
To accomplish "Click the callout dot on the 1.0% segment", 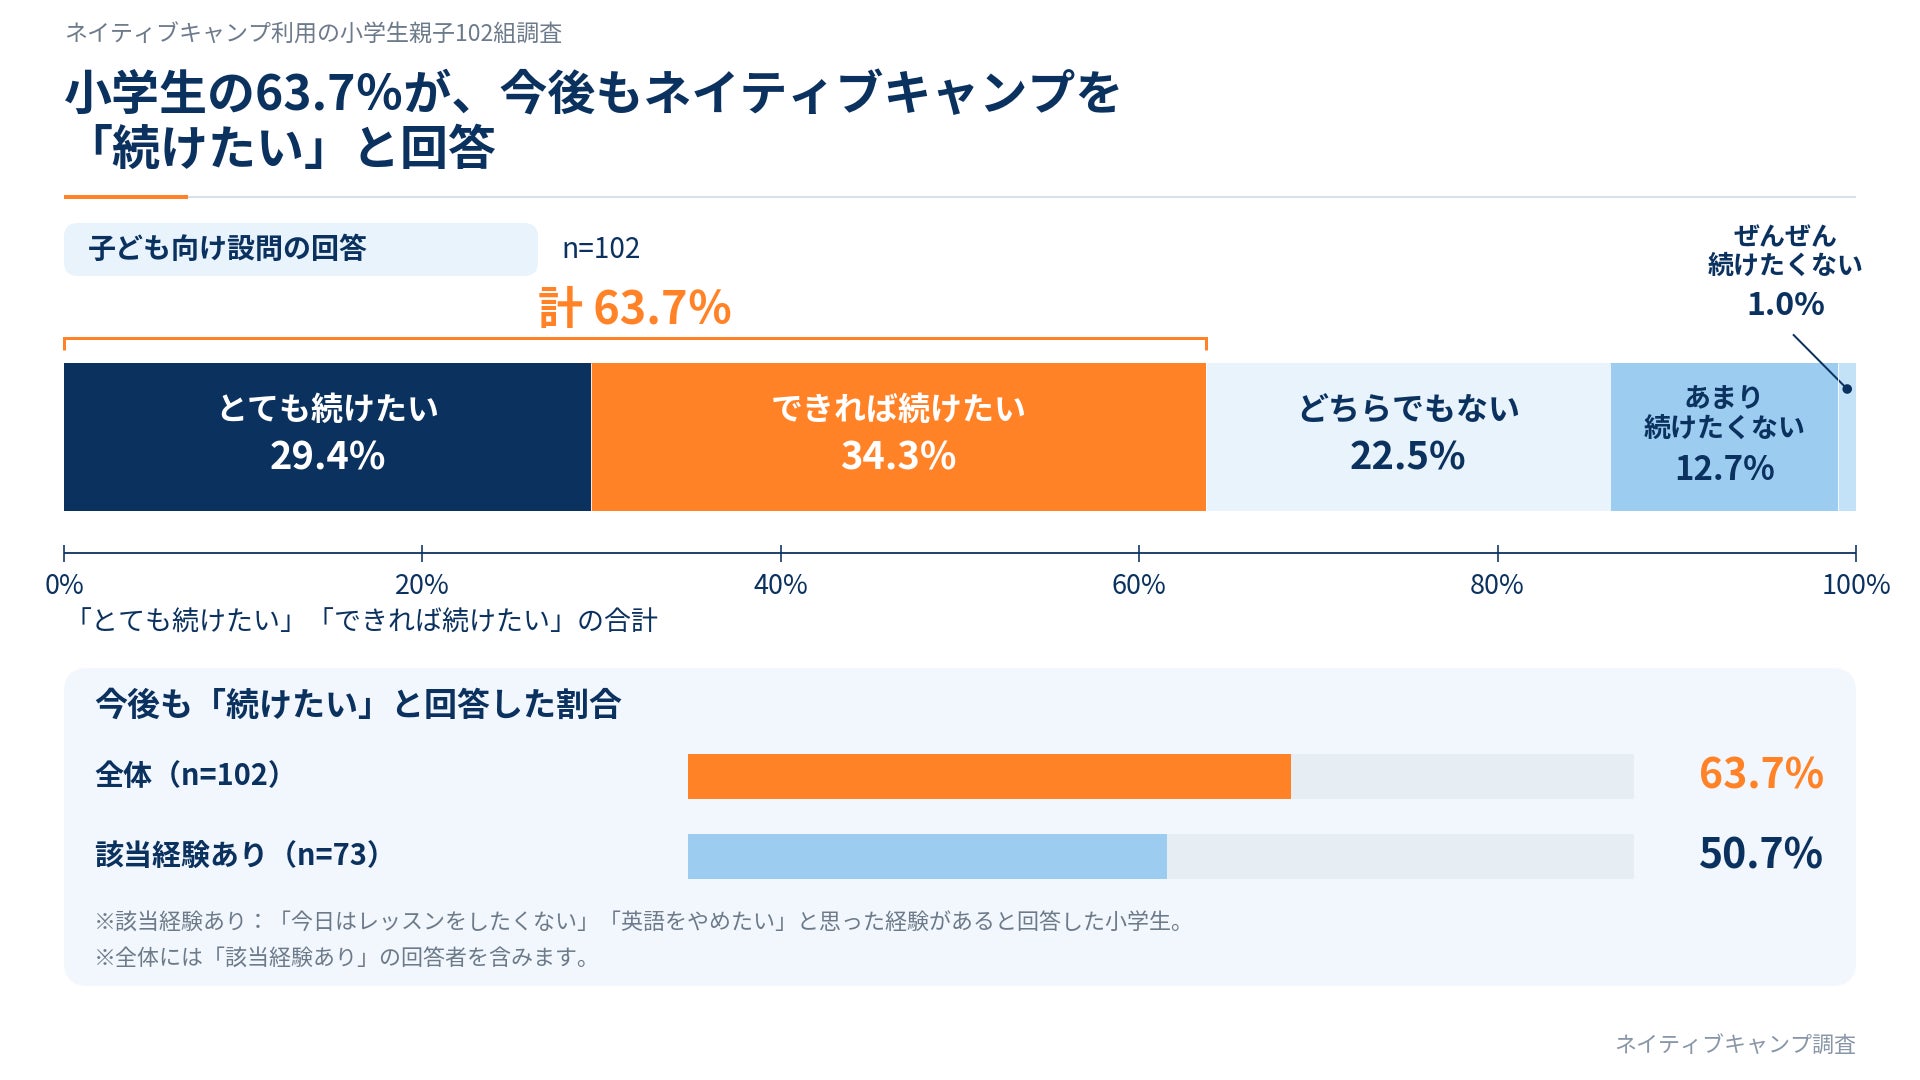I will pos(1847,389).
